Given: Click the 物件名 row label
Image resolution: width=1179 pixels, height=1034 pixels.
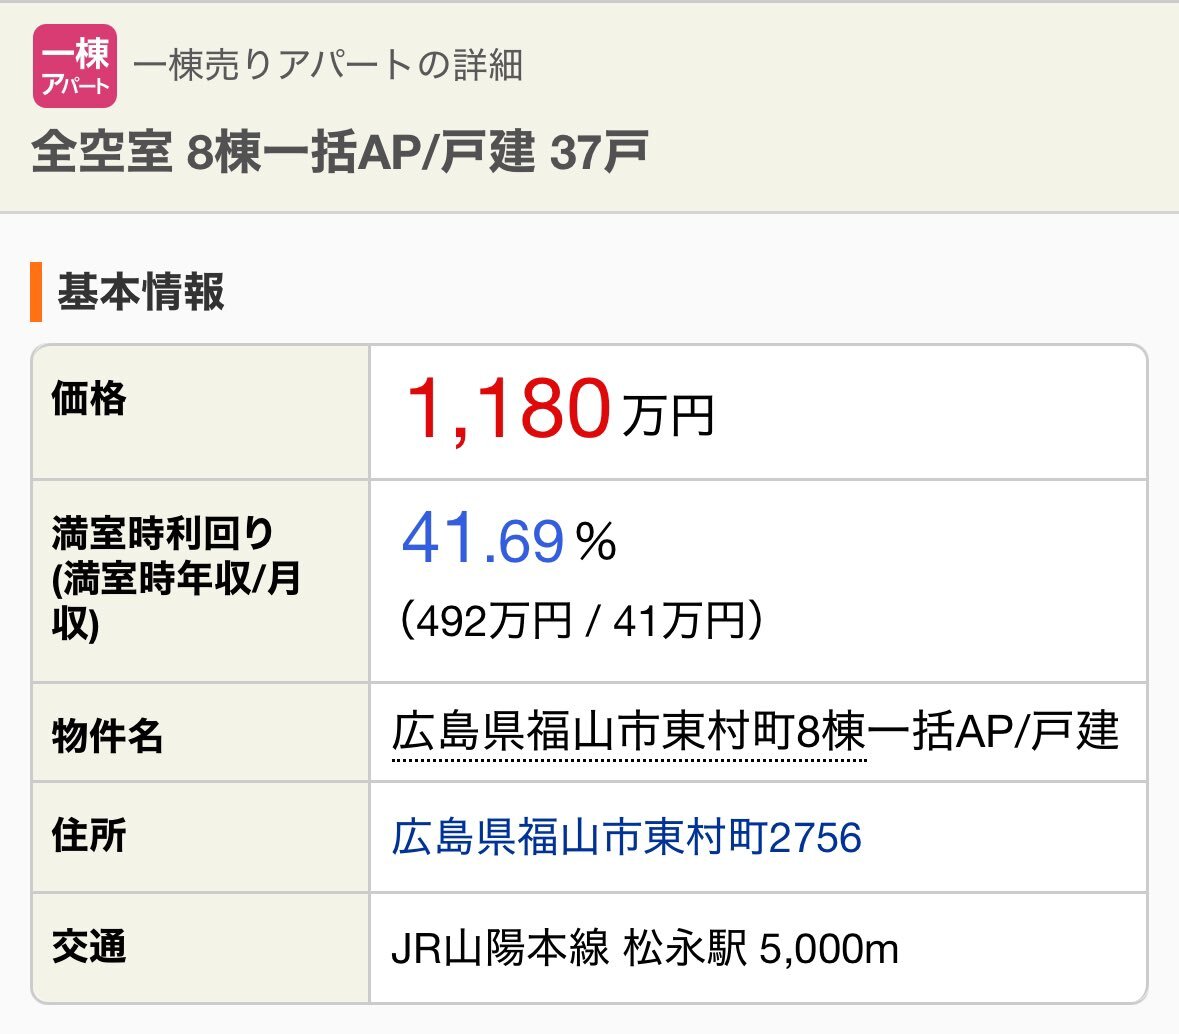Looking at the screenshot, I should tap(107, 735).
